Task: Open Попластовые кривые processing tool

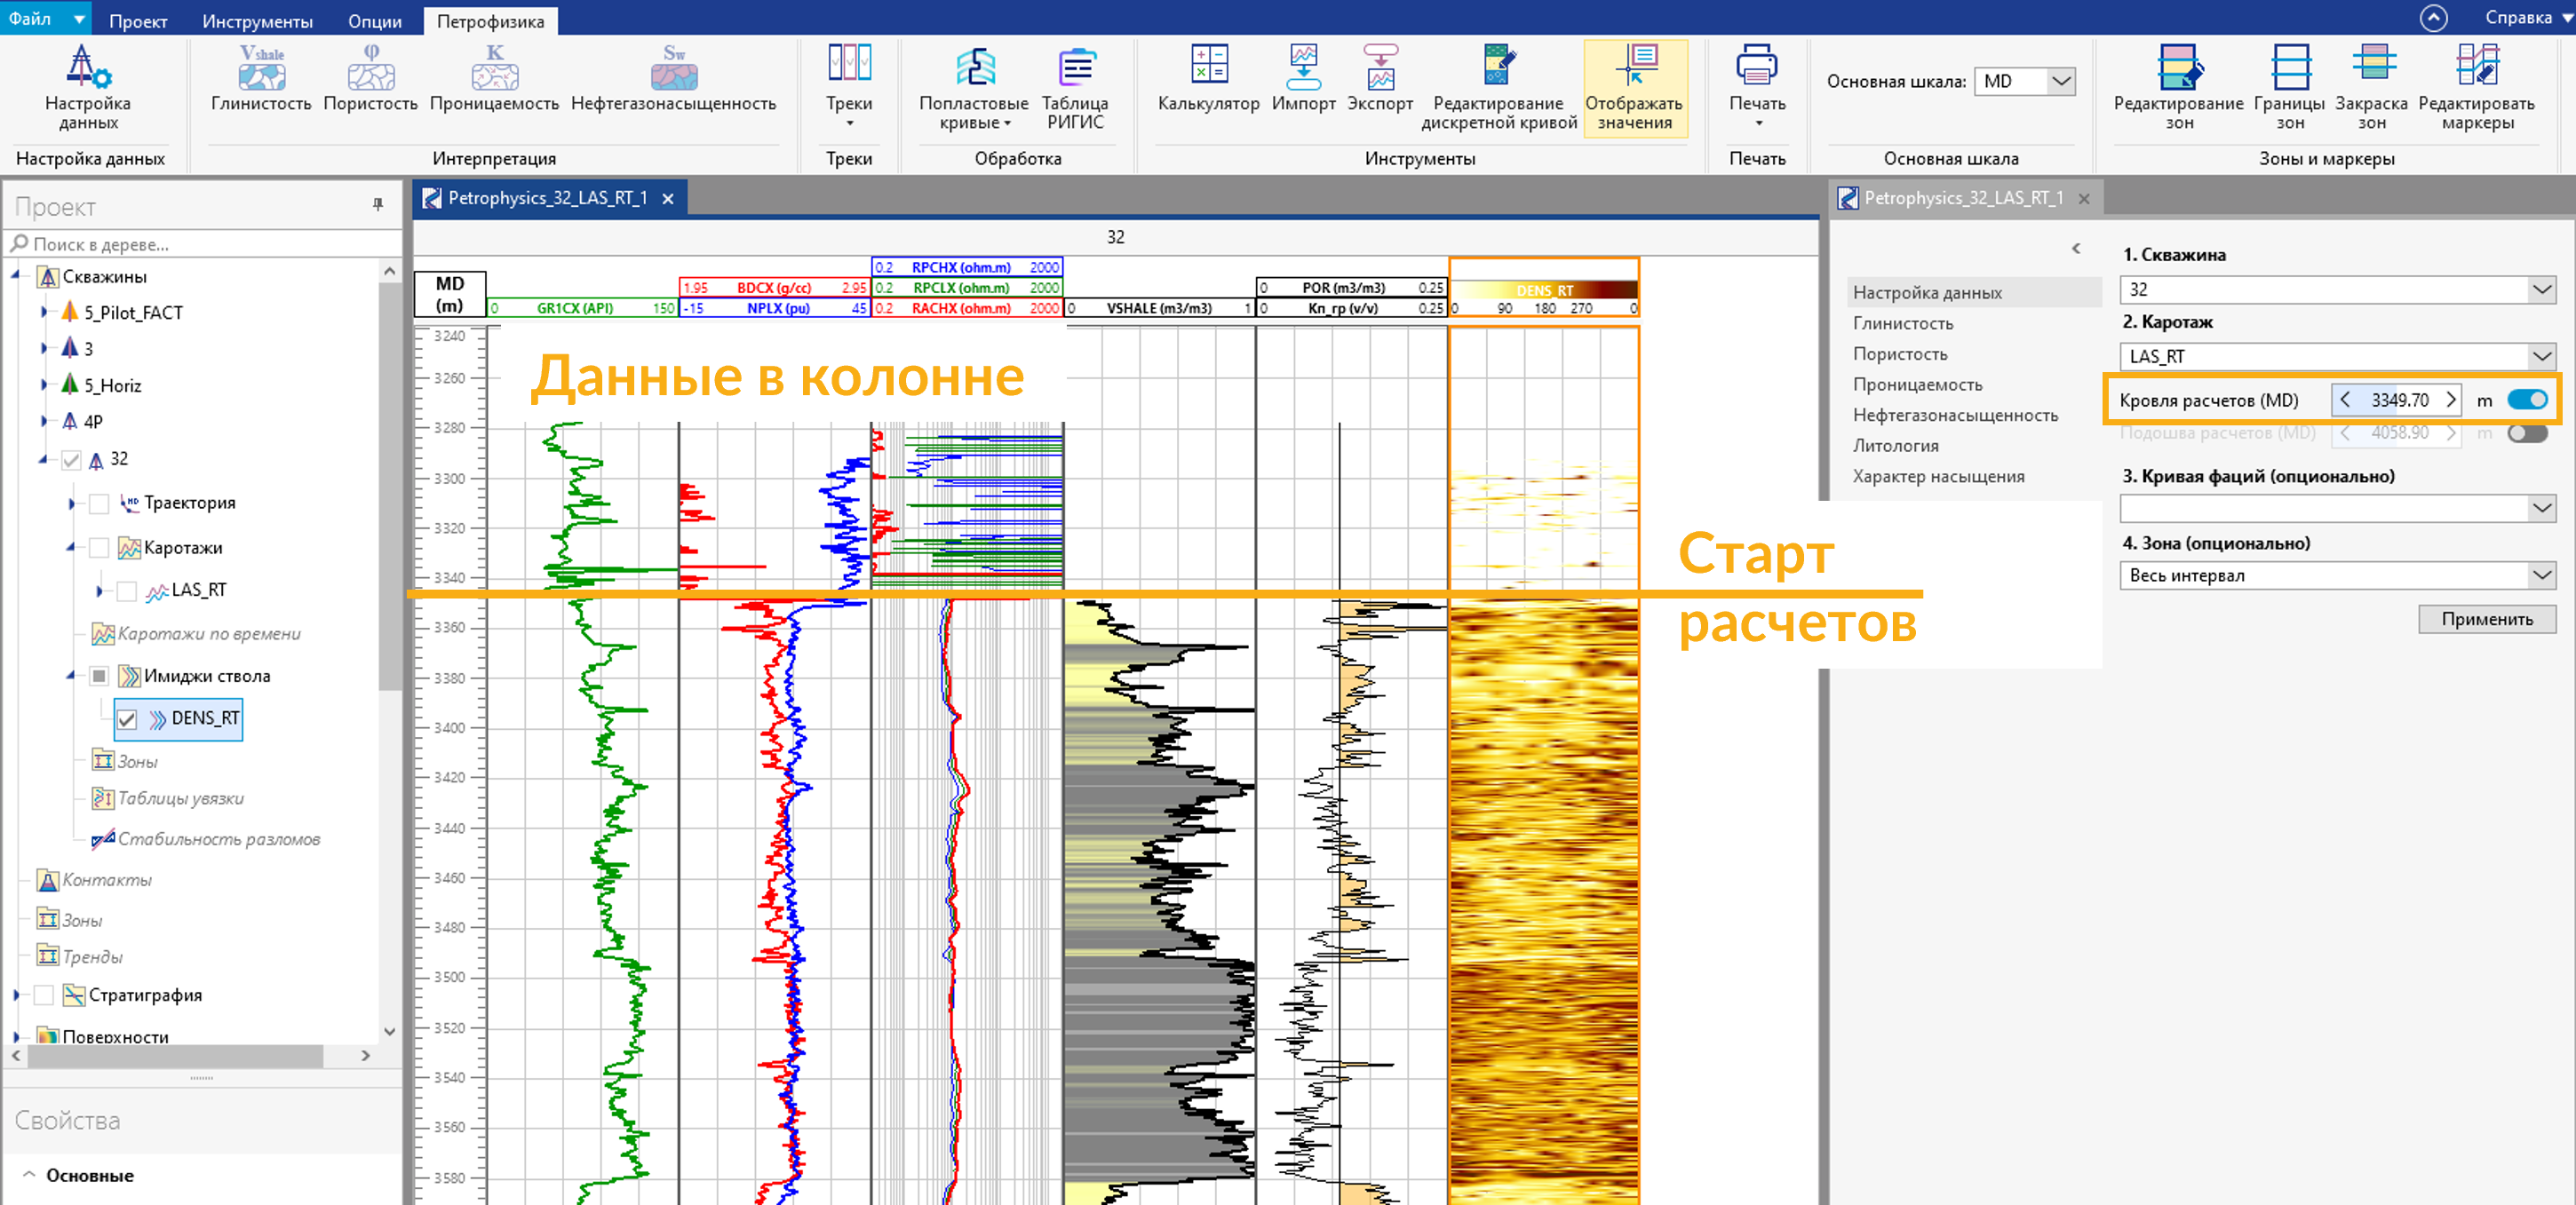Action: point(973,87)
